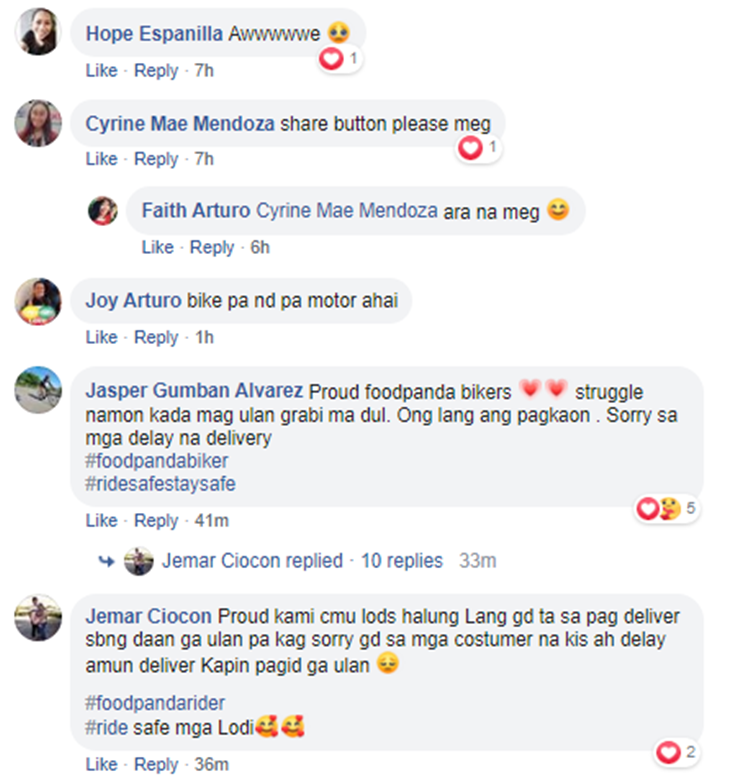
Task: Open Joy Arturo's profile picture
Action: pos(38,301)
